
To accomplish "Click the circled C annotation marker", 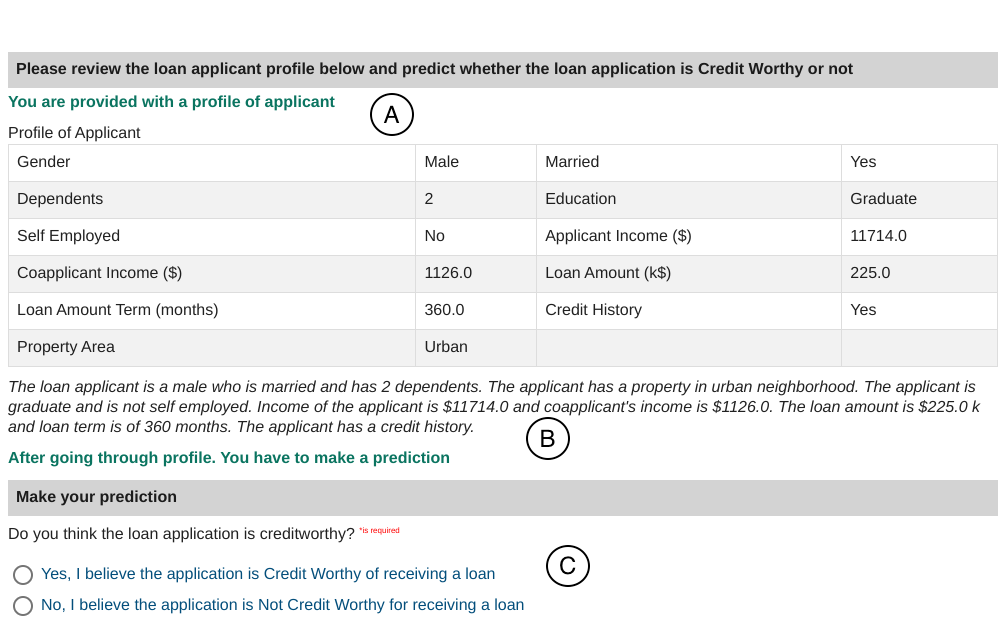I will [x=568, y=566].
